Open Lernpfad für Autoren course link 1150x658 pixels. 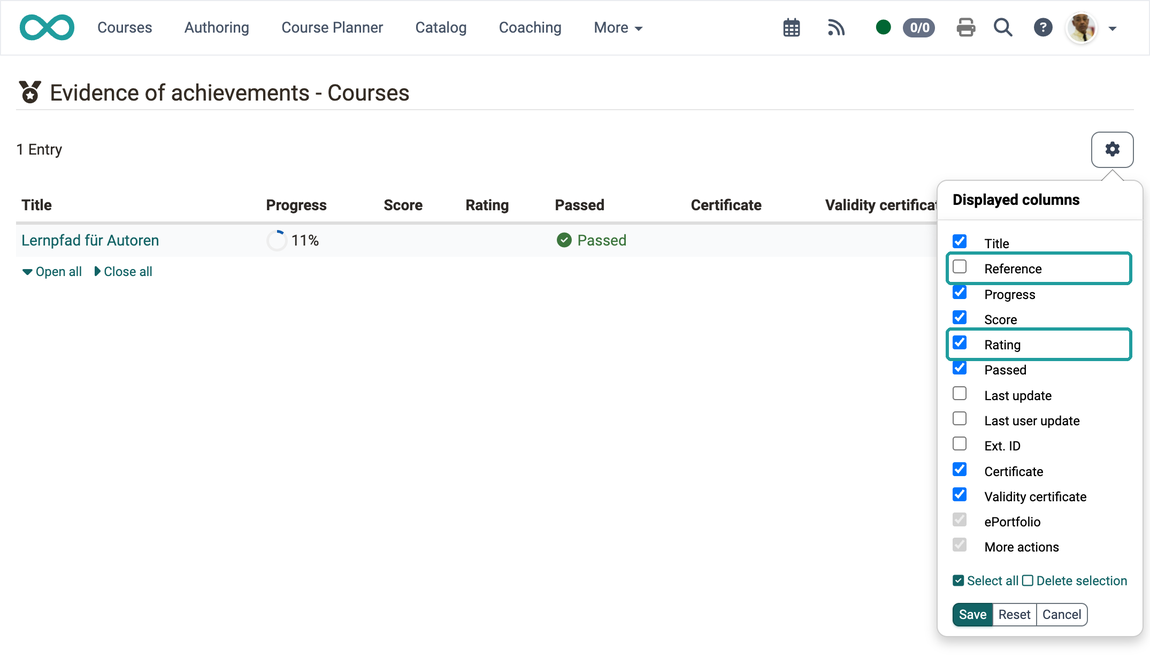click(90, 240)
